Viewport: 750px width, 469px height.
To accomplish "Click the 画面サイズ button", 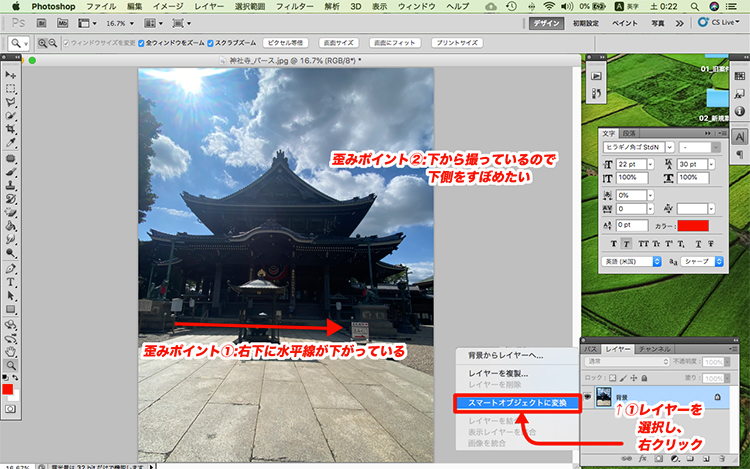I will click(339, 43).
